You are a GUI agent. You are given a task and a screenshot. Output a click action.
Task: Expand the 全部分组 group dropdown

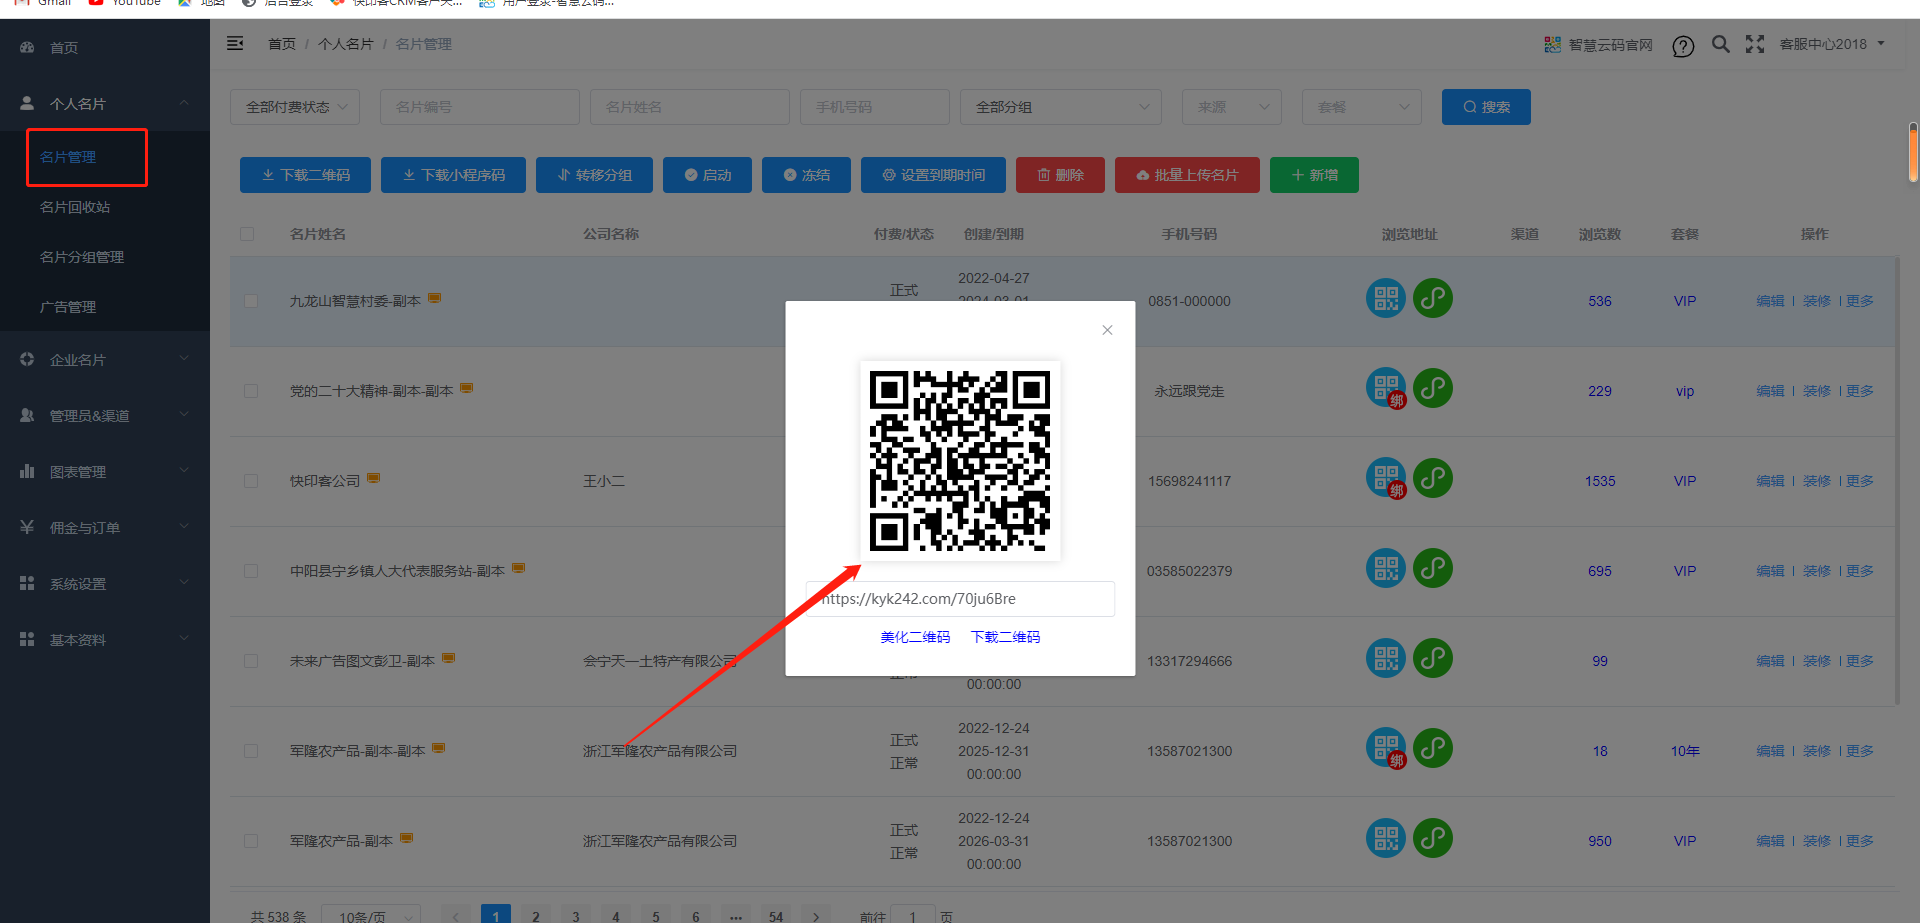click(x=1060, y=107)
